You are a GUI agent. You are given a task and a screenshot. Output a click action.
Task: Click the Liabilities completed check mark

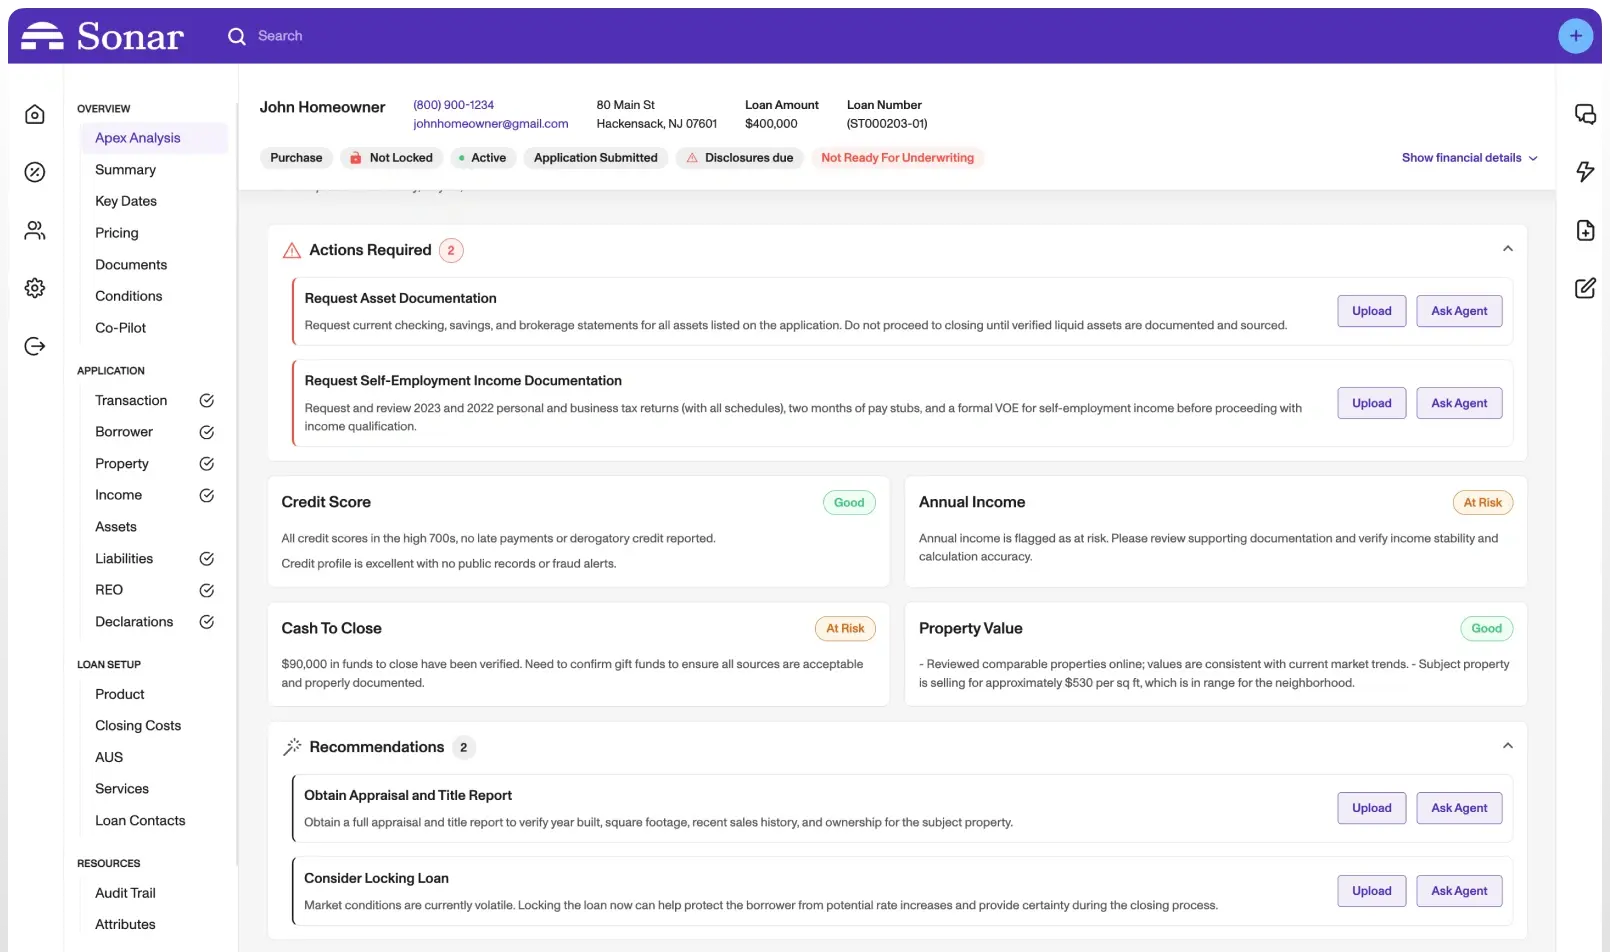pos(207,559)
